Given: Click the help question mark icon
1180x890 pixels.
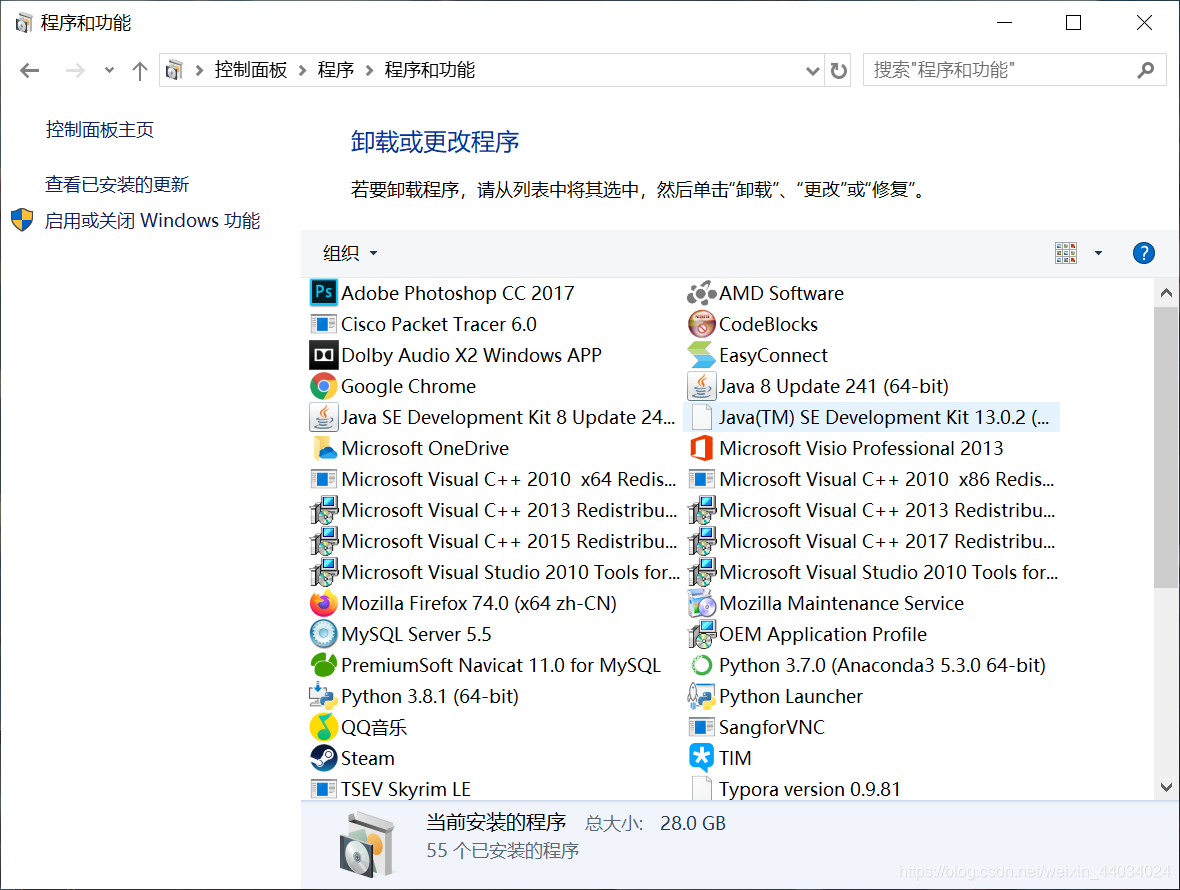Looking at the screenshot, I should [1143, 254].
